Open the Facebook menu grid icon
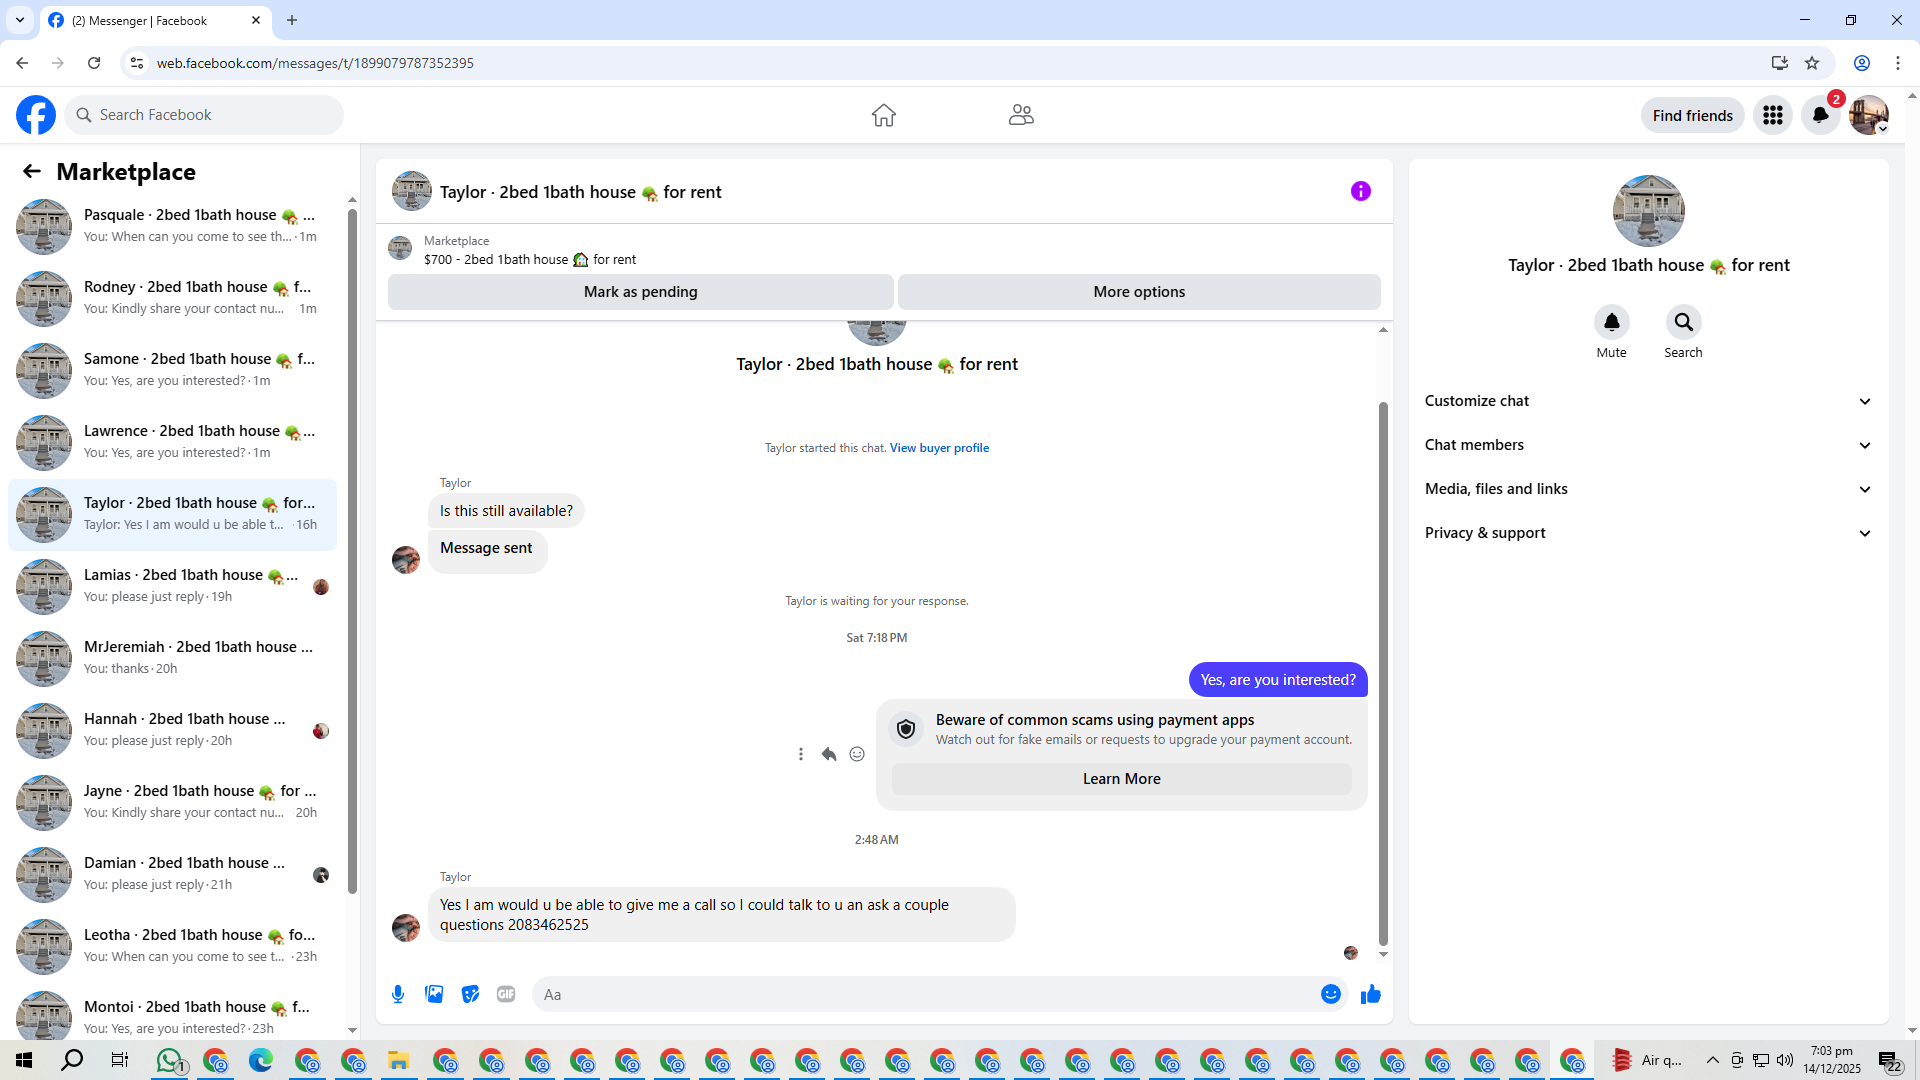This screenshot has width=1920, height=1080. [1772, 115]
